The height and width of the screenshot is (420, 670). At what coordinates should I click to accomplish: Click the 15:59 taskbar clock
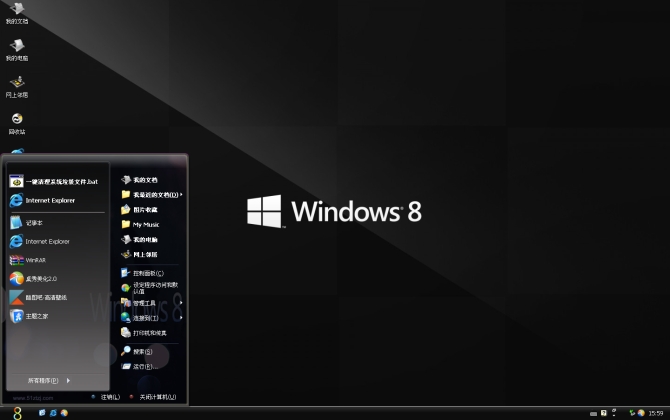[656, 413]
